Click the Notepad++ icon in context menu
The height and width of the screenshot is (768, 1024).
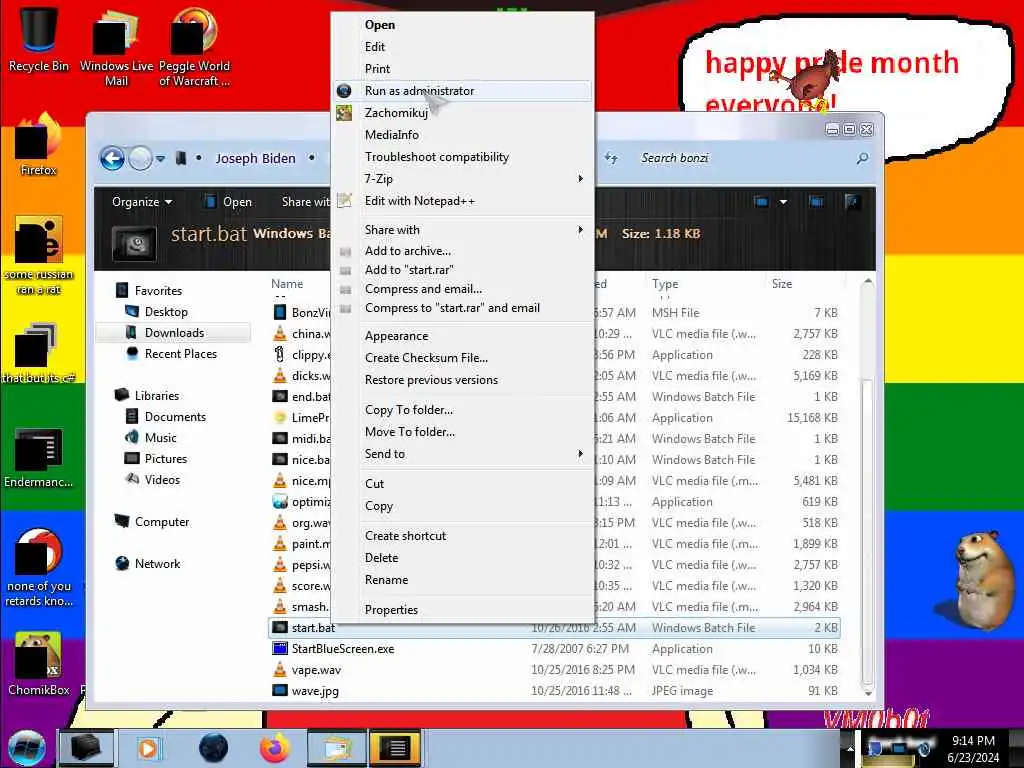(x=344, y=200)
